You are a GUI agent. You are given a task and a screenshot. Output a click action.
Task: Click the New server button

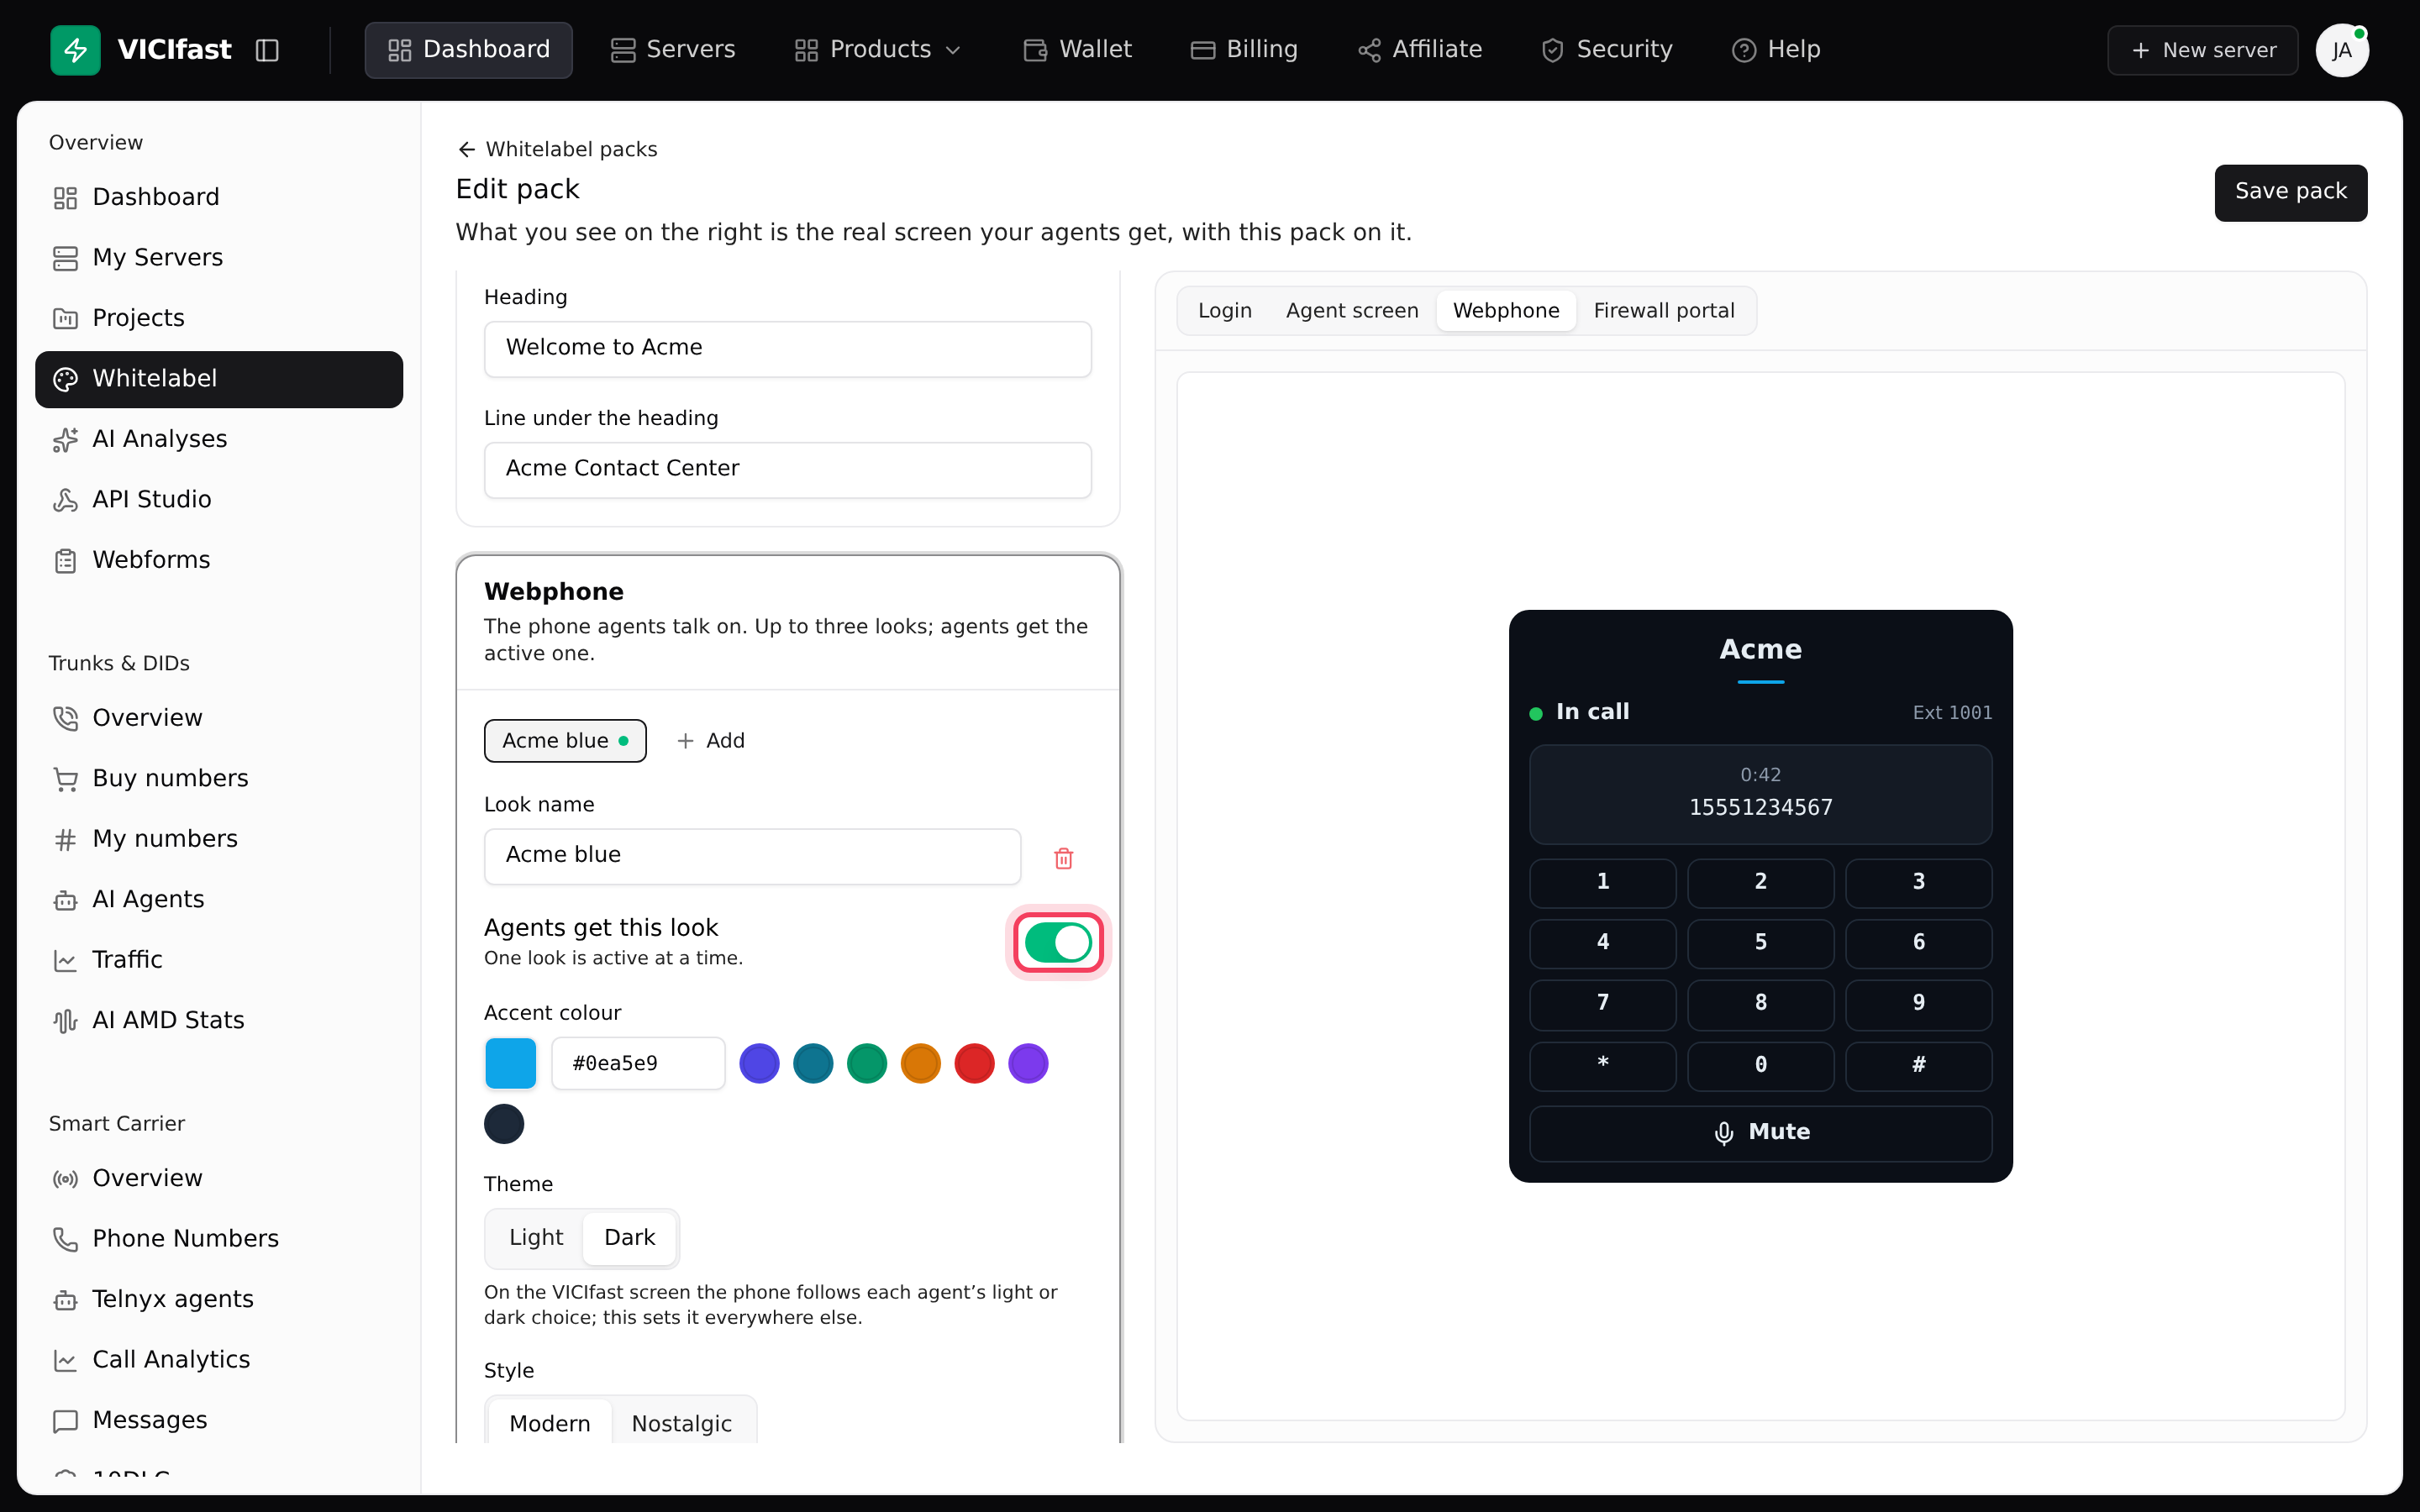point(2203,50)
